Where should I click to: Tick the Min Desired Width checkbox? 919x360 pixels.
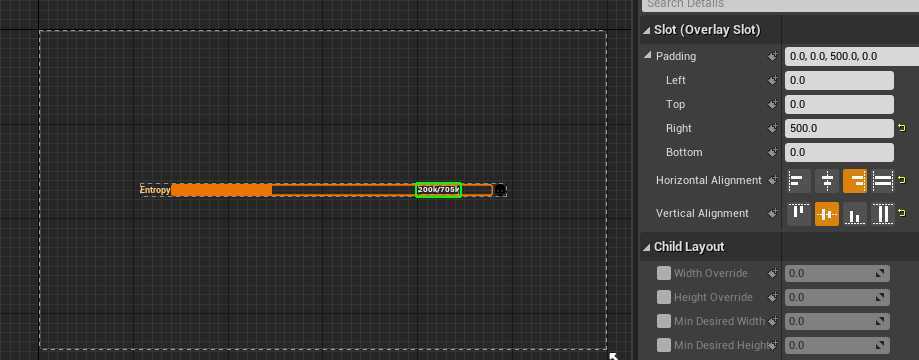pos(663,321)
